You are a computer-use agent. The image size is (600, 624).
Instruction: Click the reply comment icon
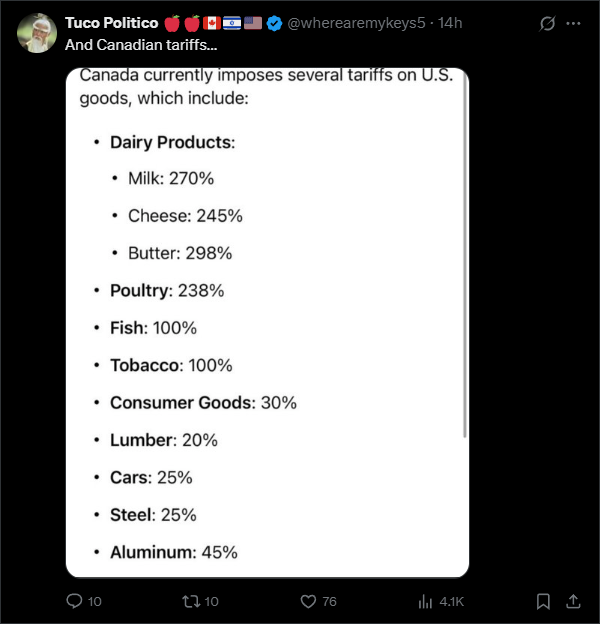pyautogui.click(x=74, y=601)
